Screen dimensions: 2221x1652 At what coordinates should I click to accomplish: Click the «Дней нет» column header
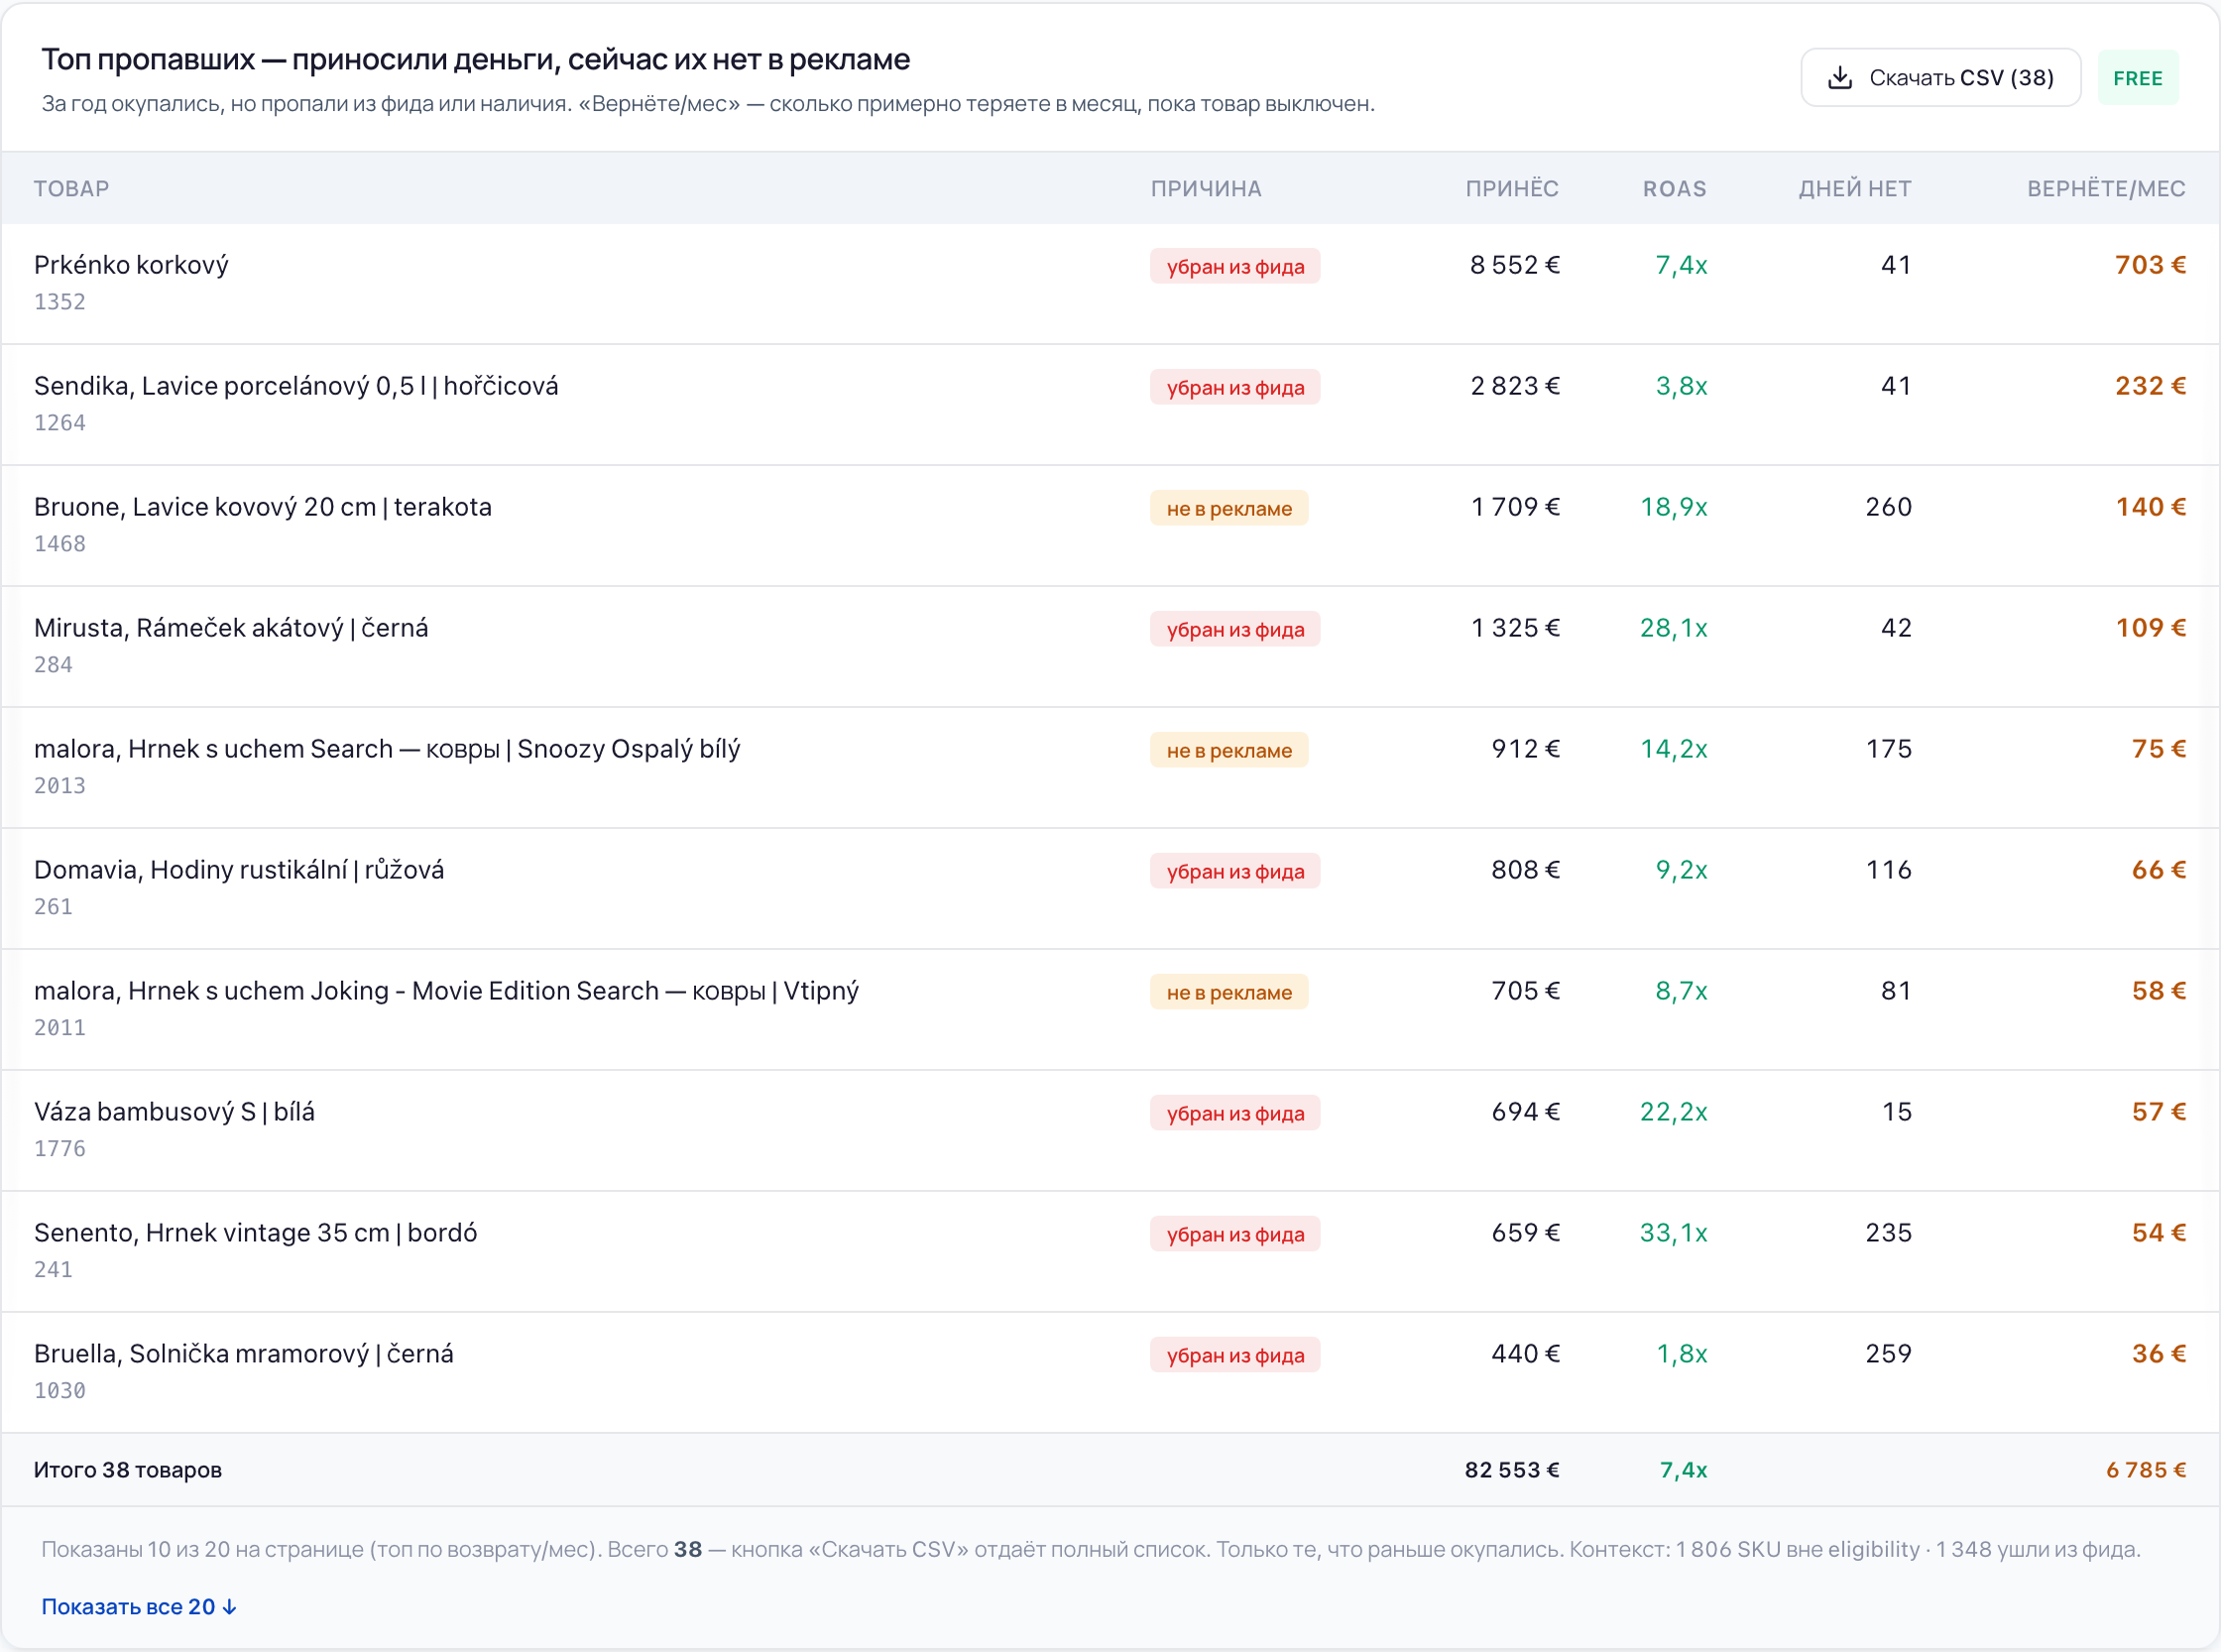[1854, 188]
